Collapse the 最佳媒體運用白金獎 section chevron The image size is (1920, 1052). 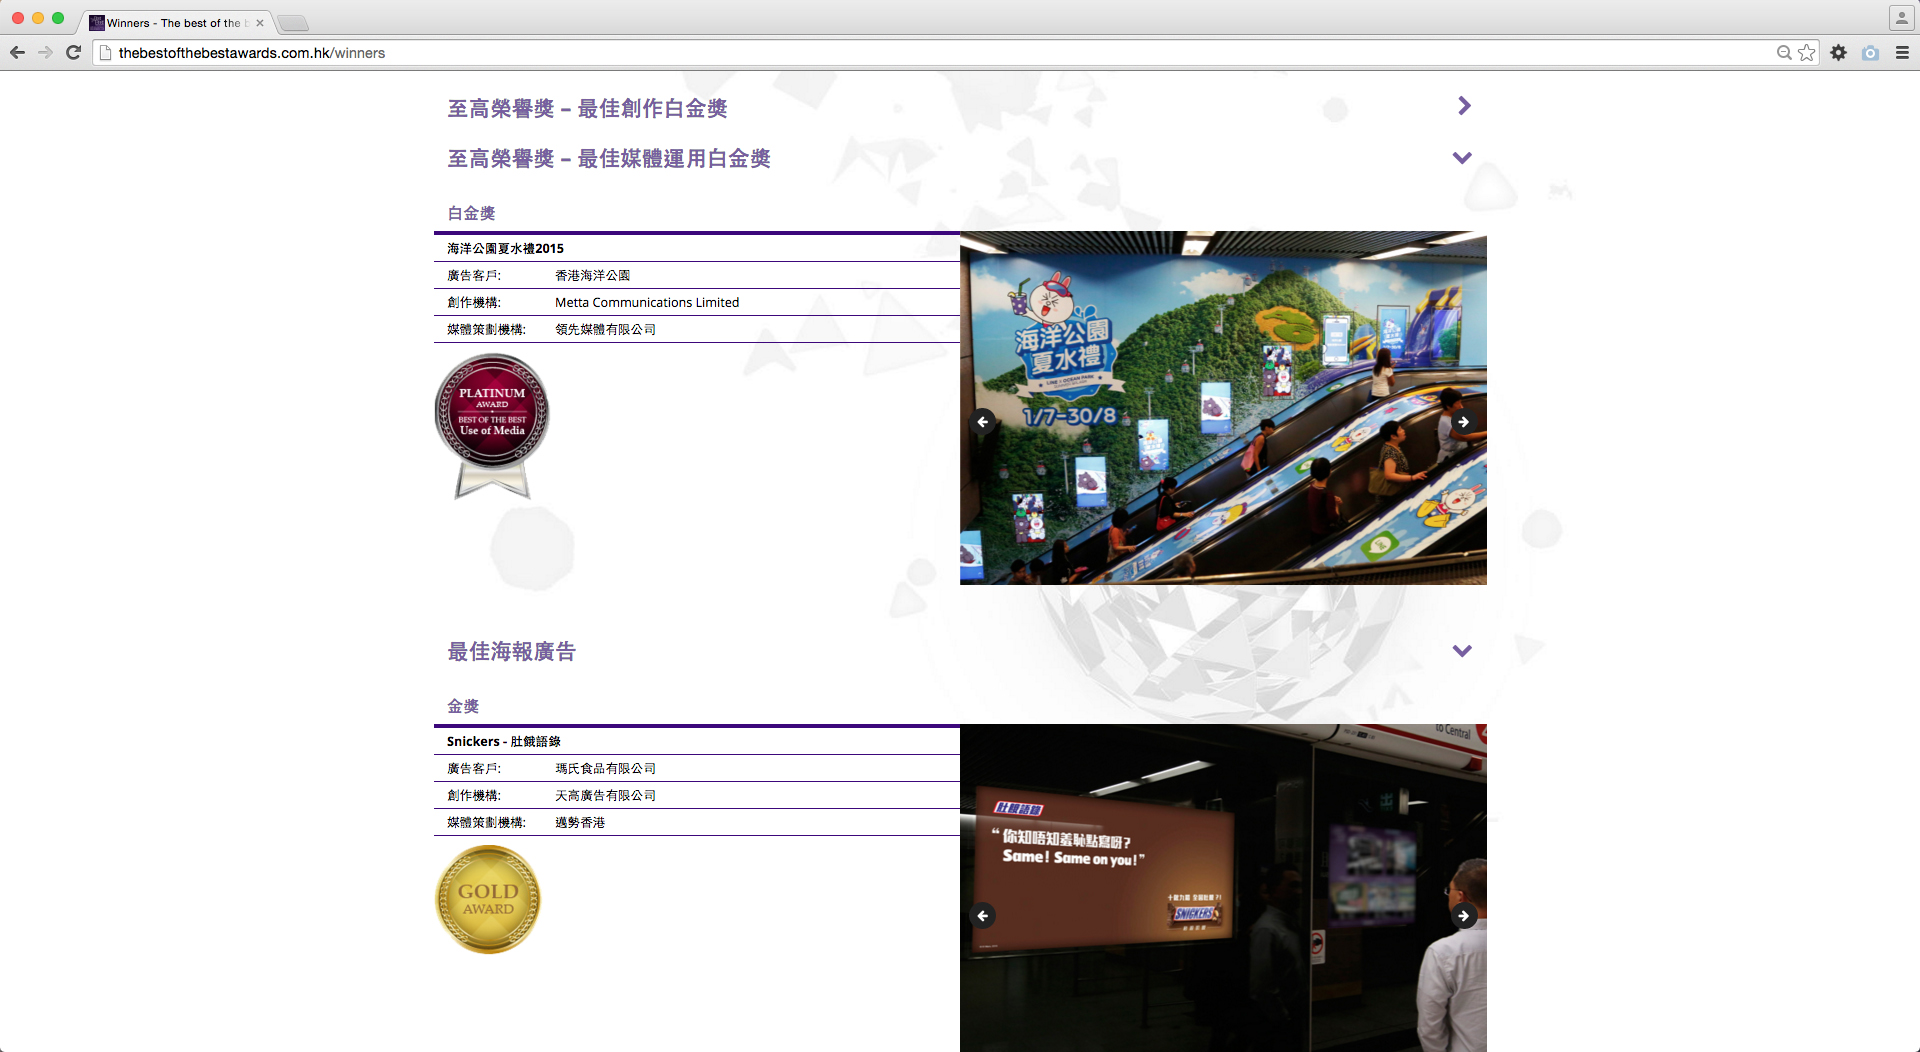point(1462,158)
